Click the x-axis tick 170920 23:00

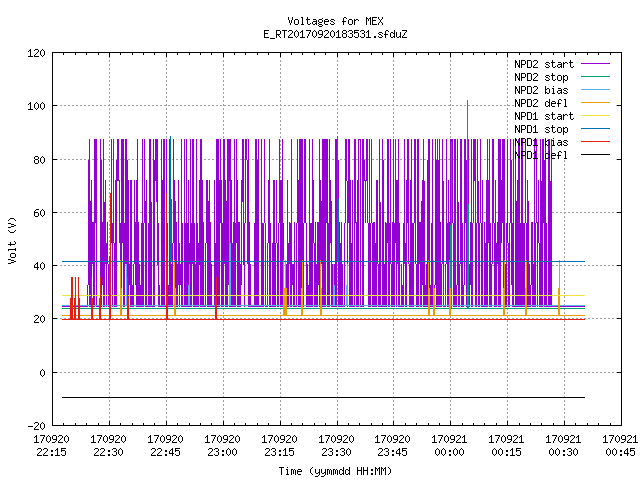tap(222, 446)
